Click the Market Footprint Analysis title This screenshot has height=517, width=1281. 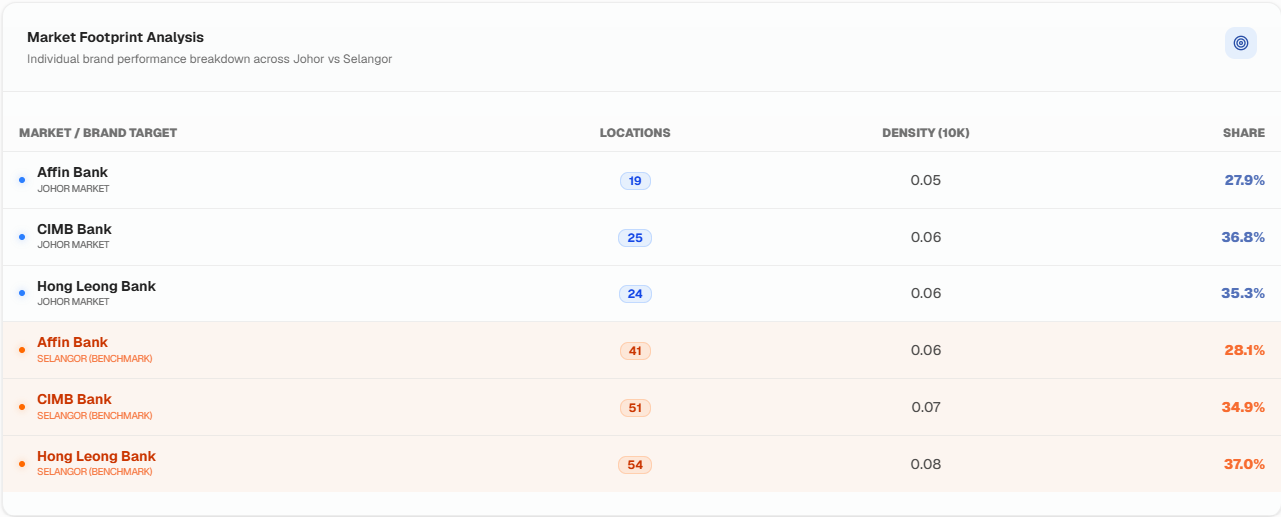point(115,37)
